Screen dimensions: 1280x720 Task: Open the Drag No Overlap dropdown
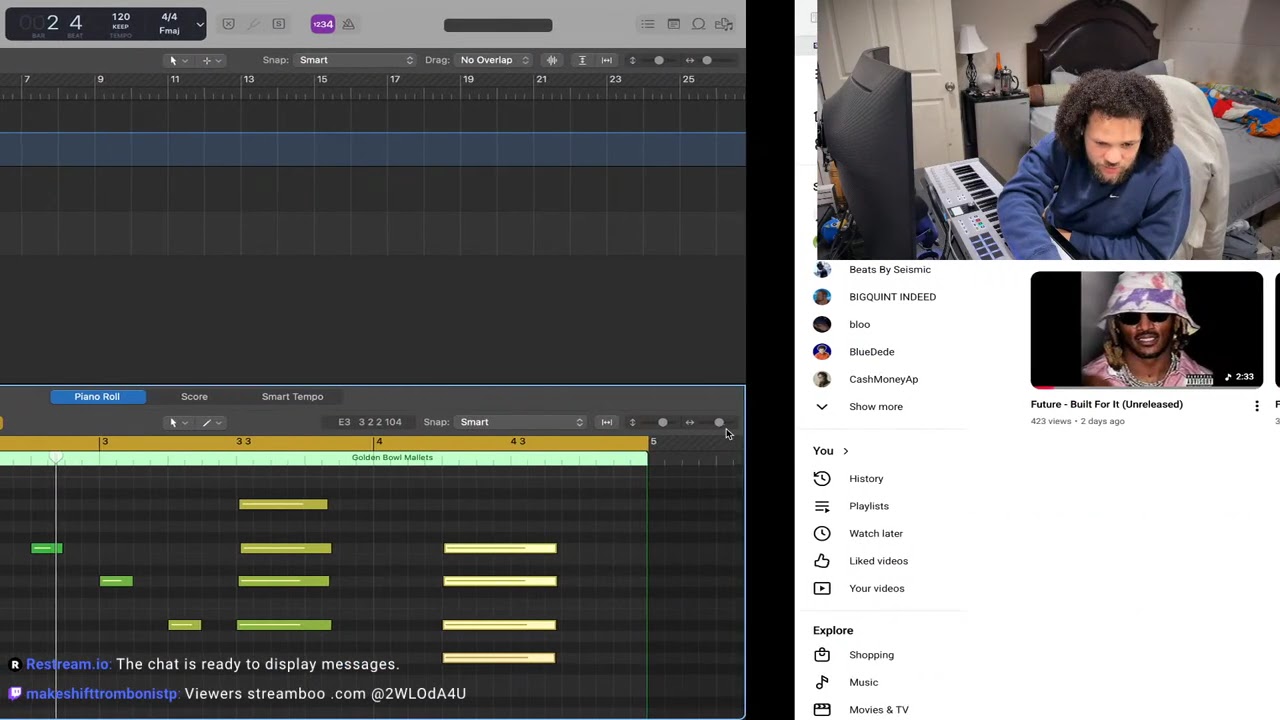coord(494,60)
